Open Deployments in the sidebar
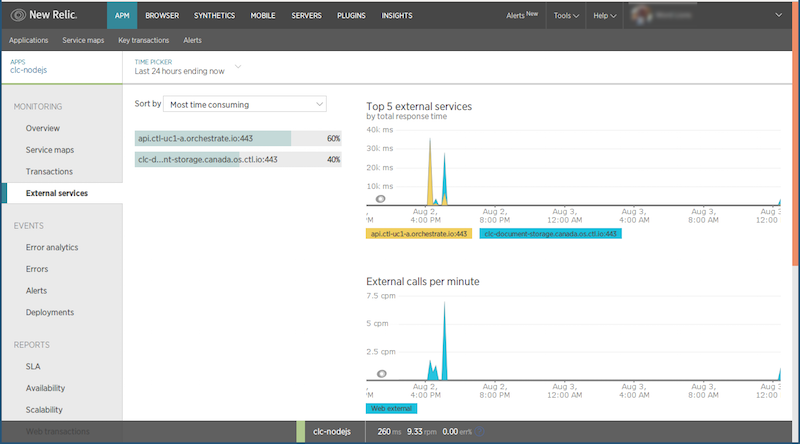 [50, 312]
